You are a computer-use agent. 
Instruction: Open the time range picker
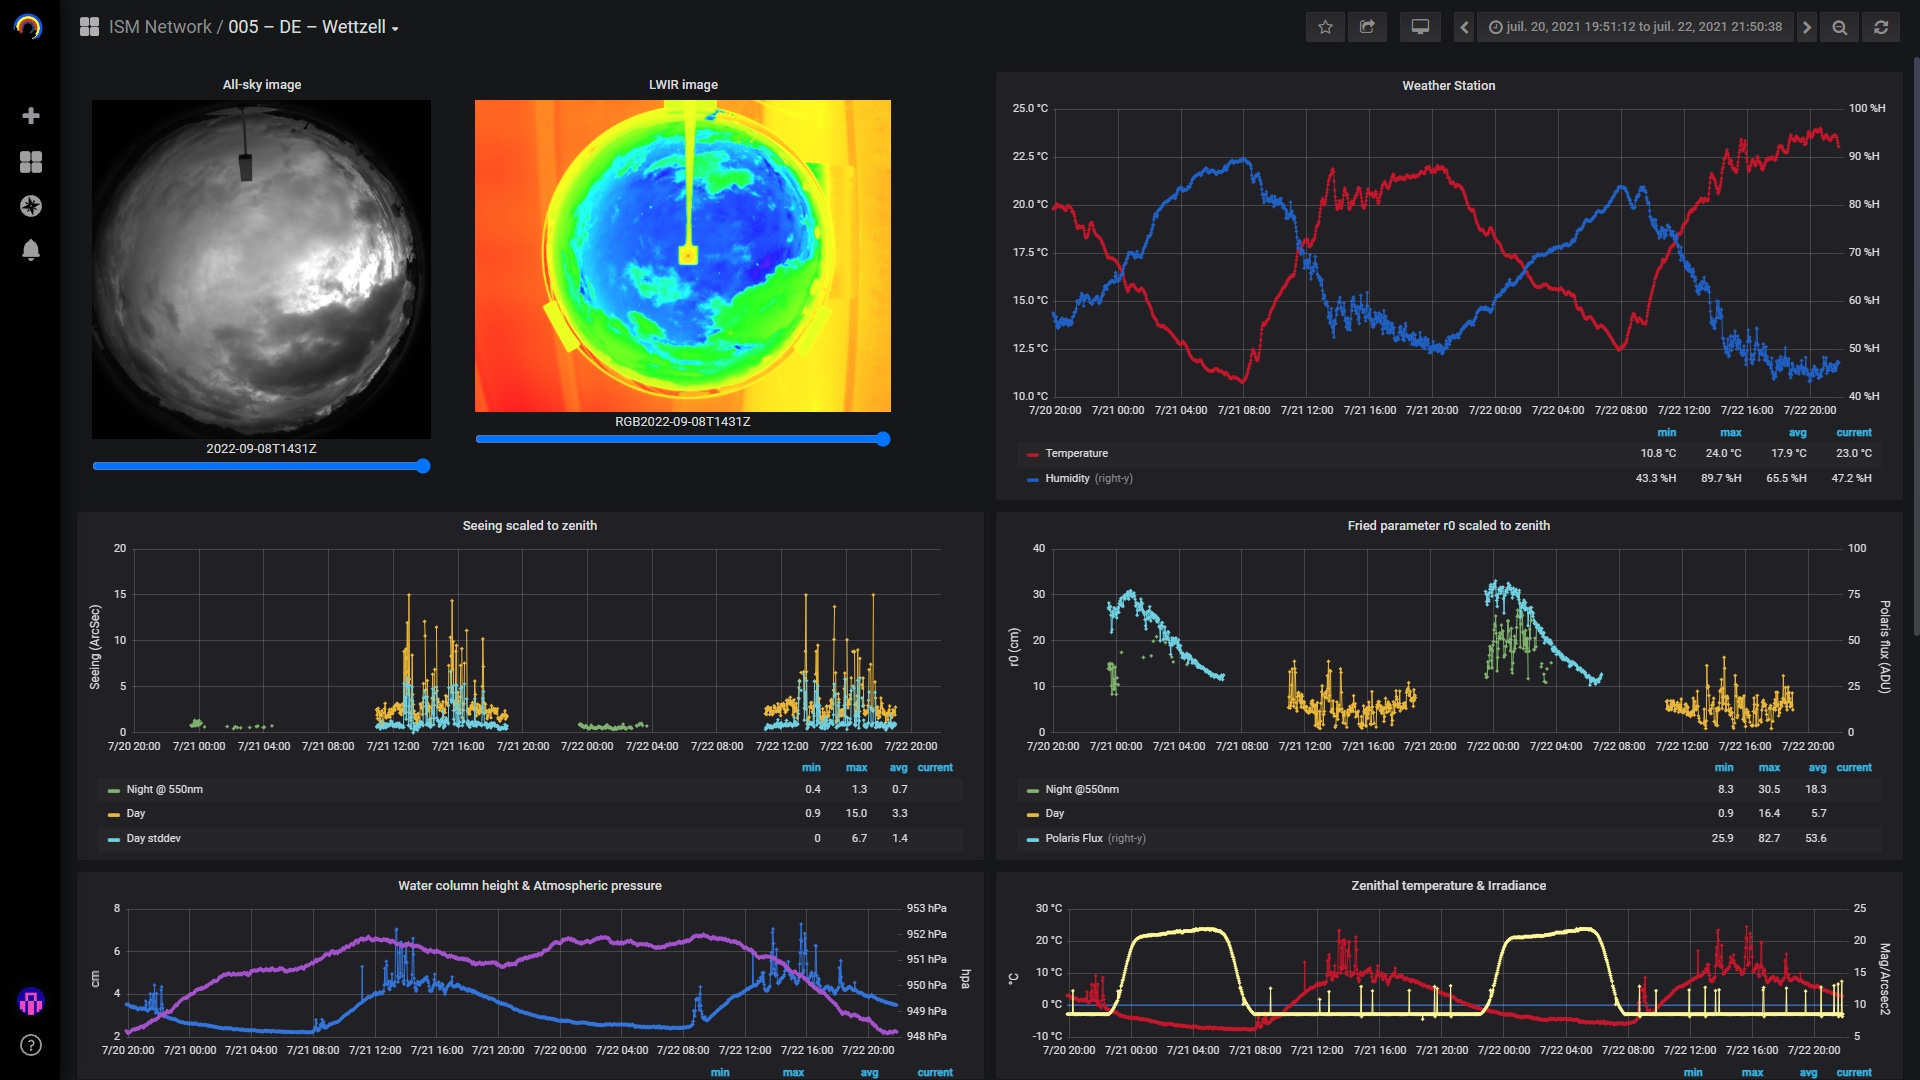coord(1635,27)
